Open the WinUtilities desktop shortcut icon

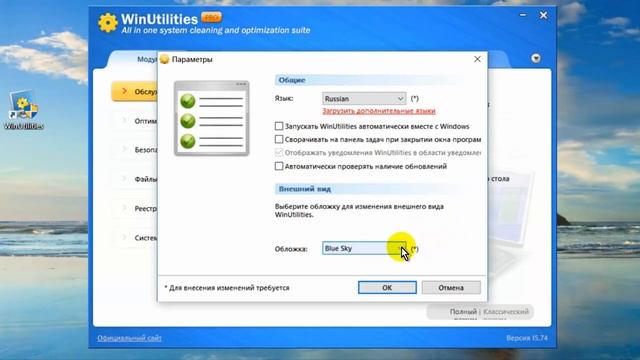[24, 109]
